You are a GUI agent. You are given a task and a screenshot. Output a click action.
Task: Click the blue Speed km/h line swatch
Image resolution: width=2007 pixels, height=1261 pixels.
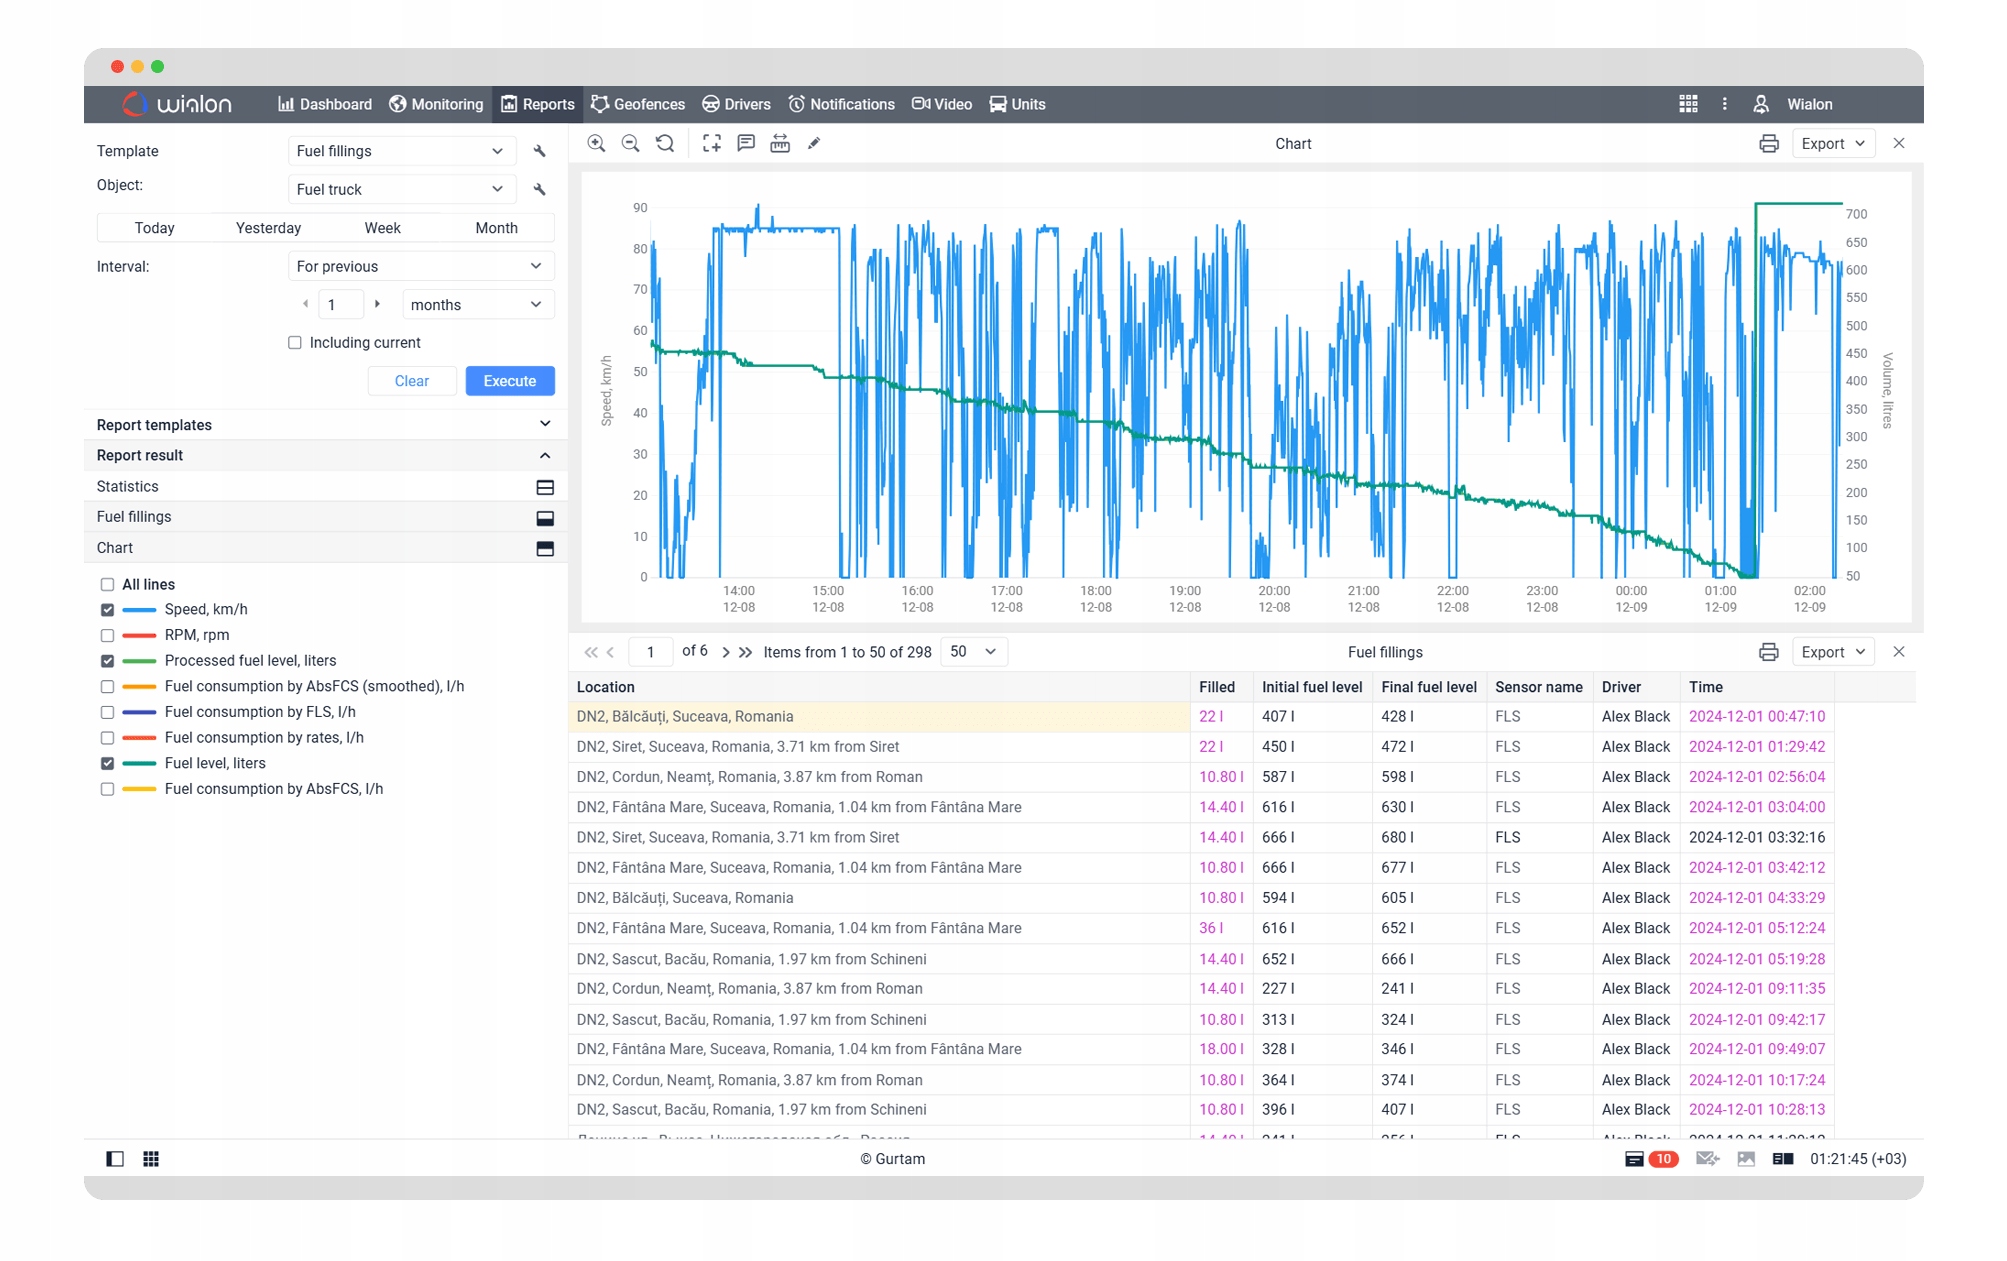139,610
